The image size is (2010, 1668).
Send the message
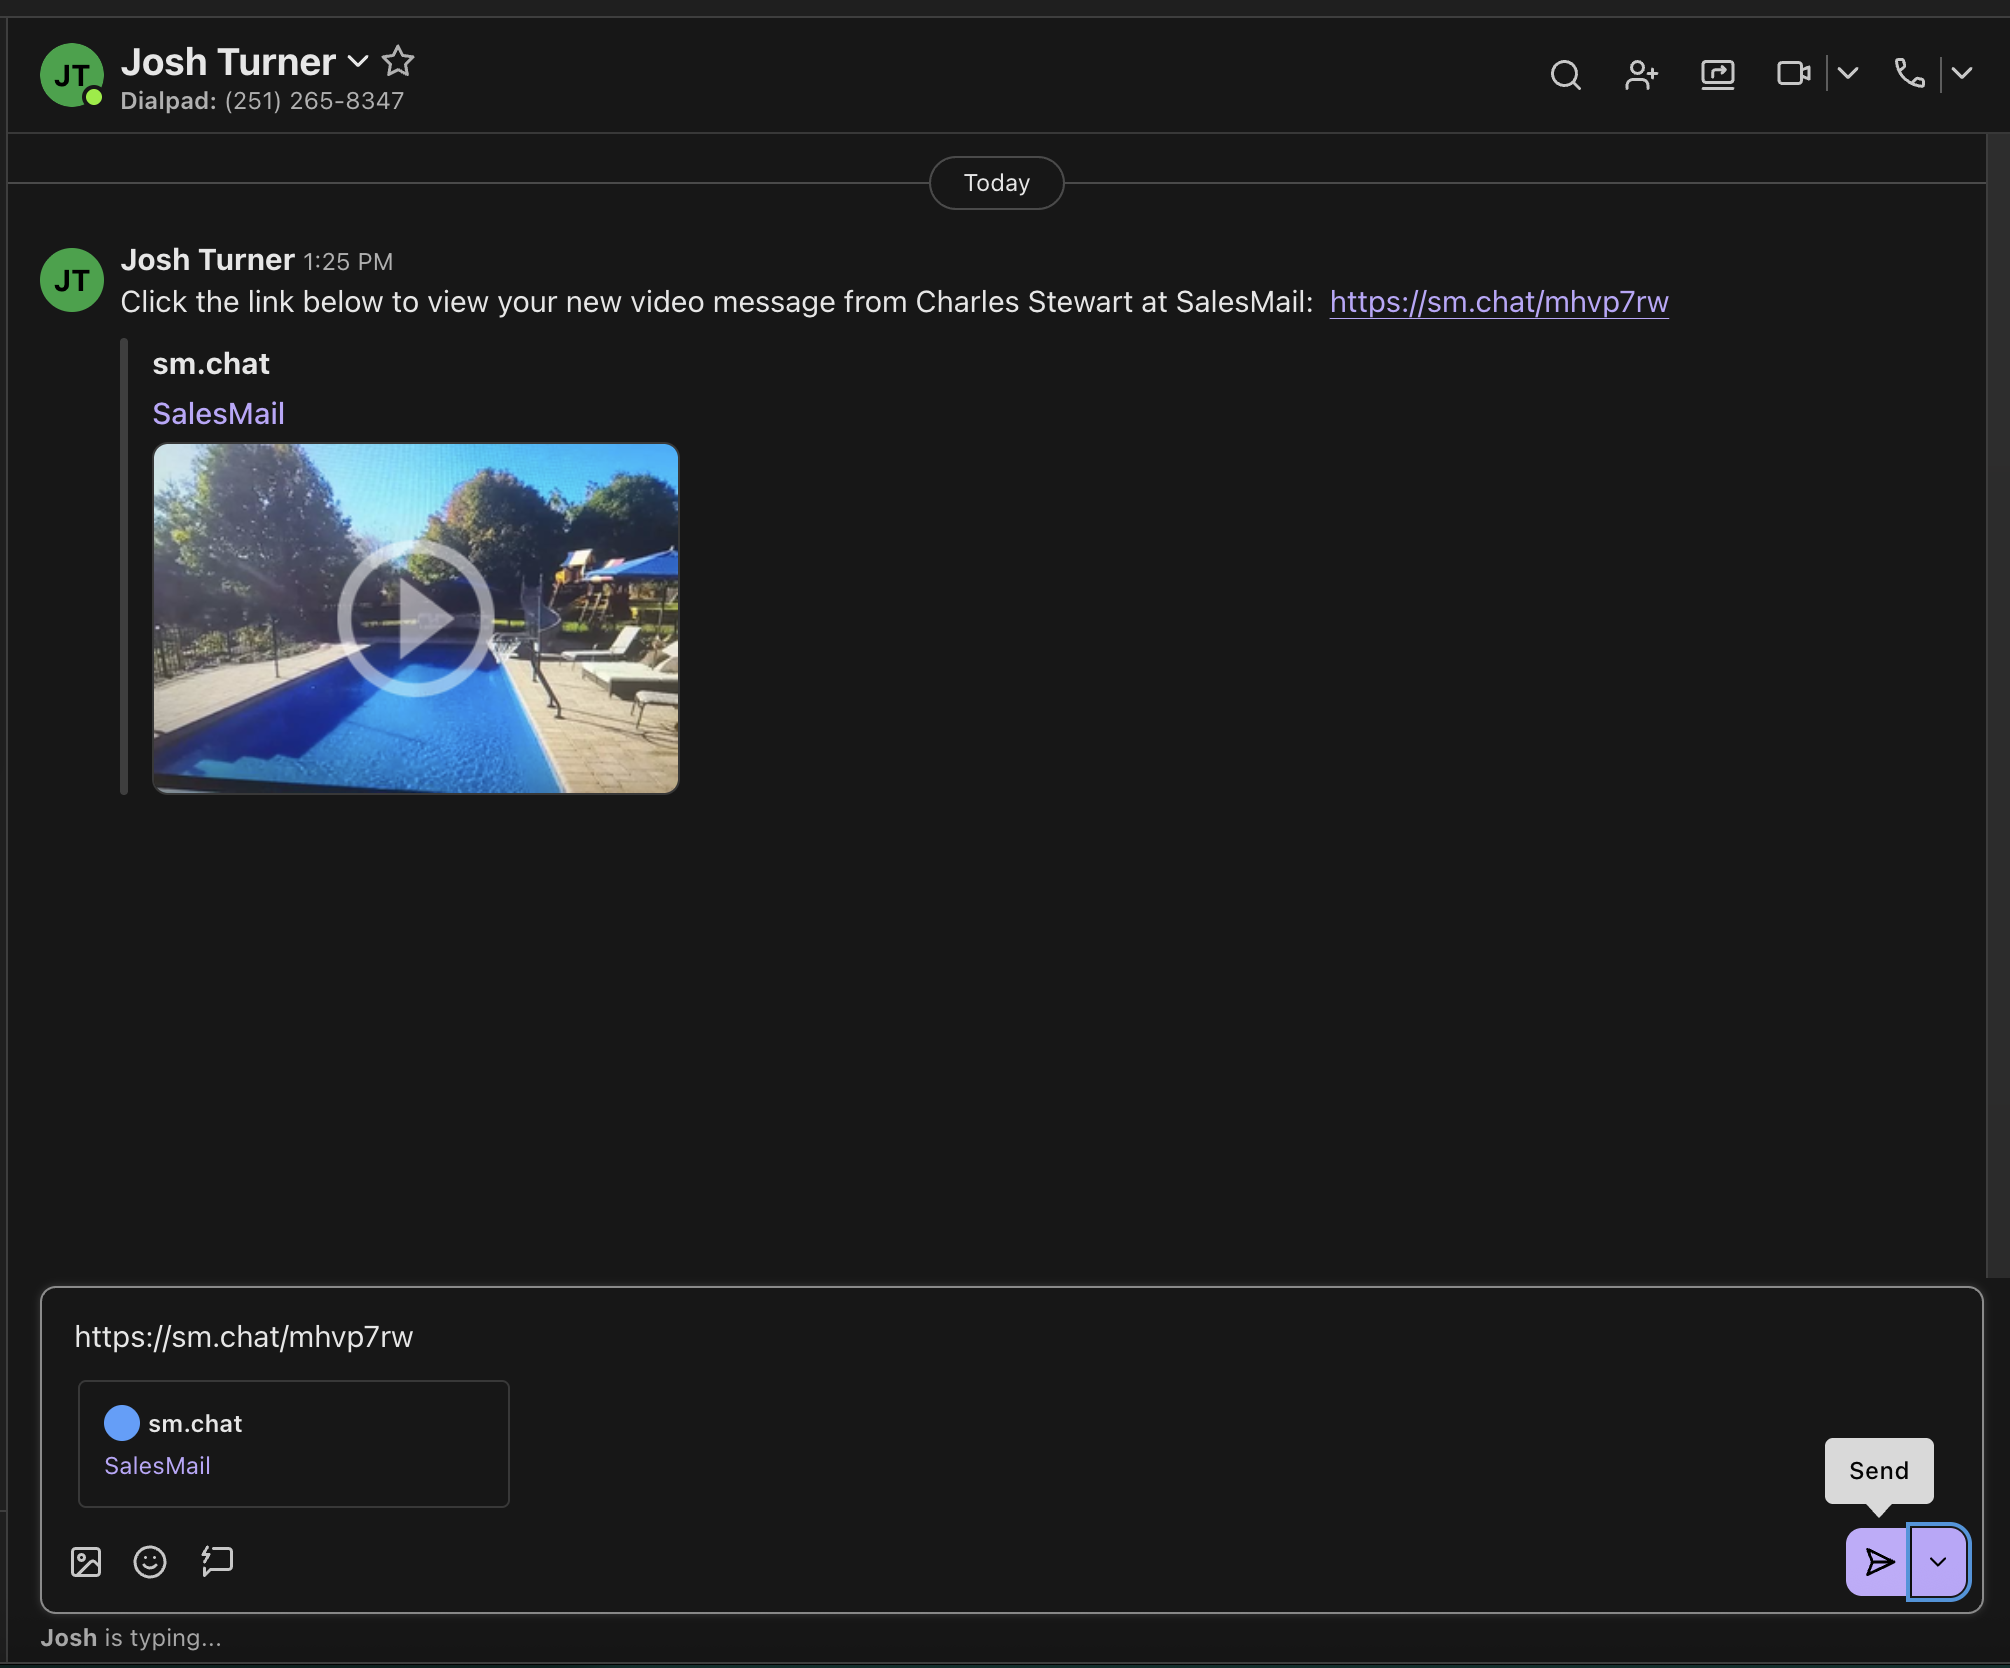tap(1878, 1561)
